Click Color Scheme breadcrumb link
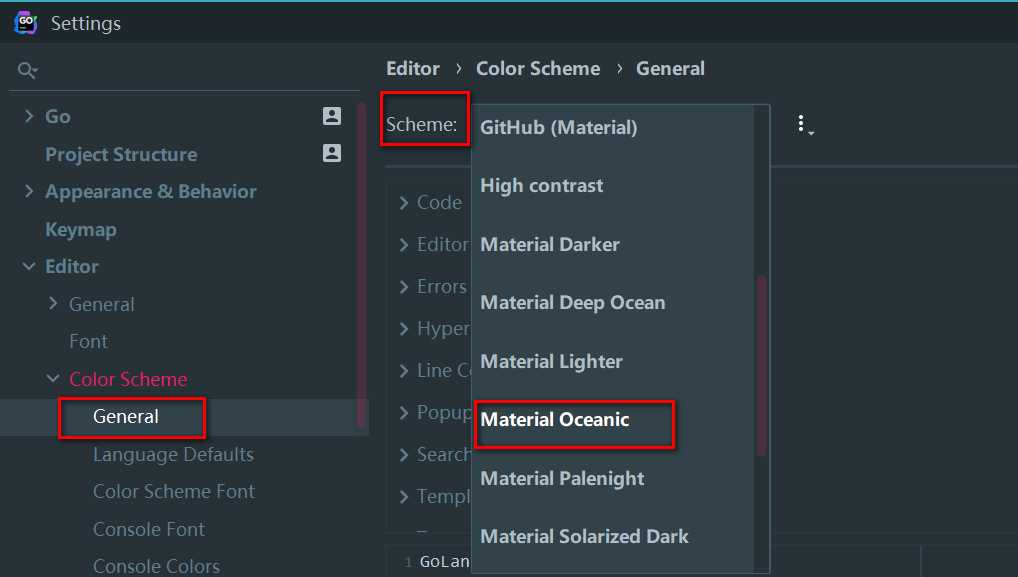The image size is (1018, 577). 538,68
